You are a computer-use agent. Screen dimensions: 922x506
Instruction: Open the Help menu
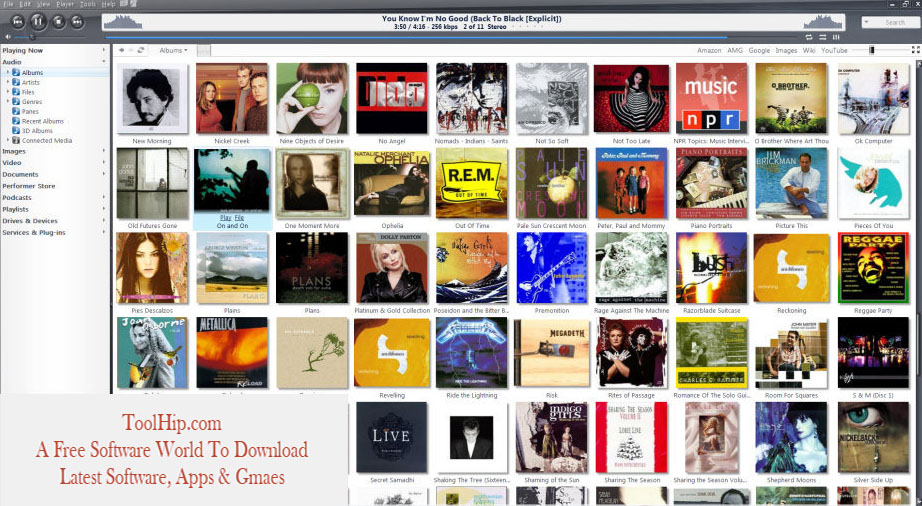point(109,4)
